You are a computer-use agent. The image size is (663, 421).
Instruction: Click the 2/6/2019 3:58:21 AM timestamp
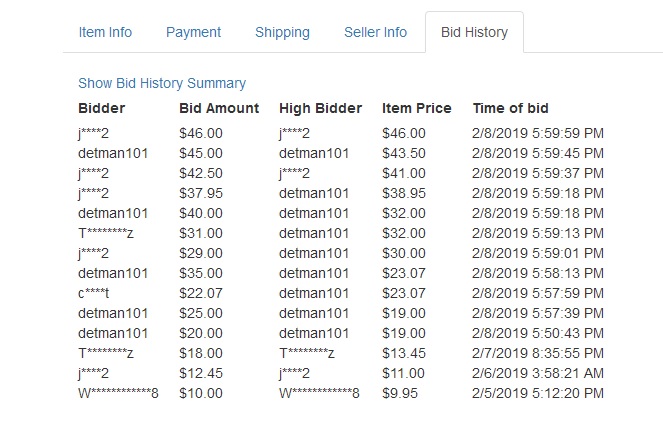(x=538, y=373)
